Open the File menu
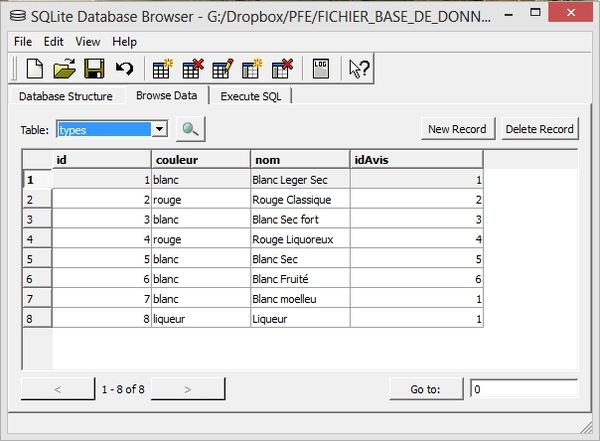The image size is (600, 441). click(23, 42)
